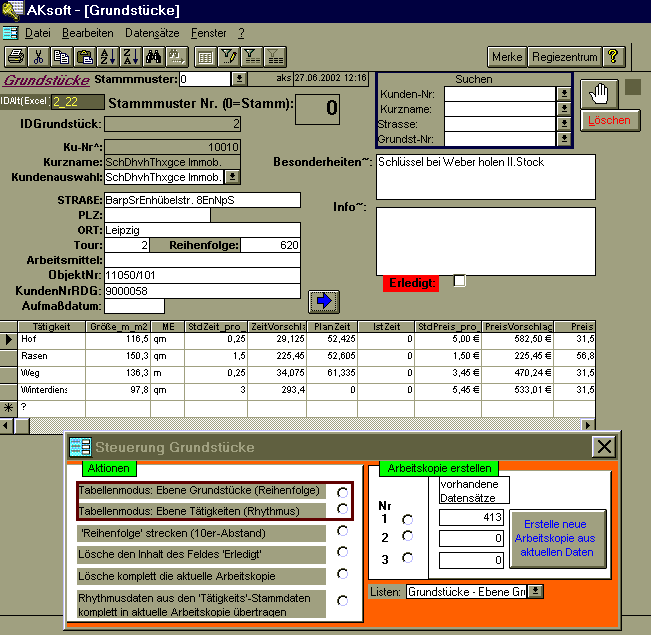Select 'Lösche komplett die aktuelle Arbeitskopie' option
The height and width of the screenshot is (635, 651).
coord(343,574)
